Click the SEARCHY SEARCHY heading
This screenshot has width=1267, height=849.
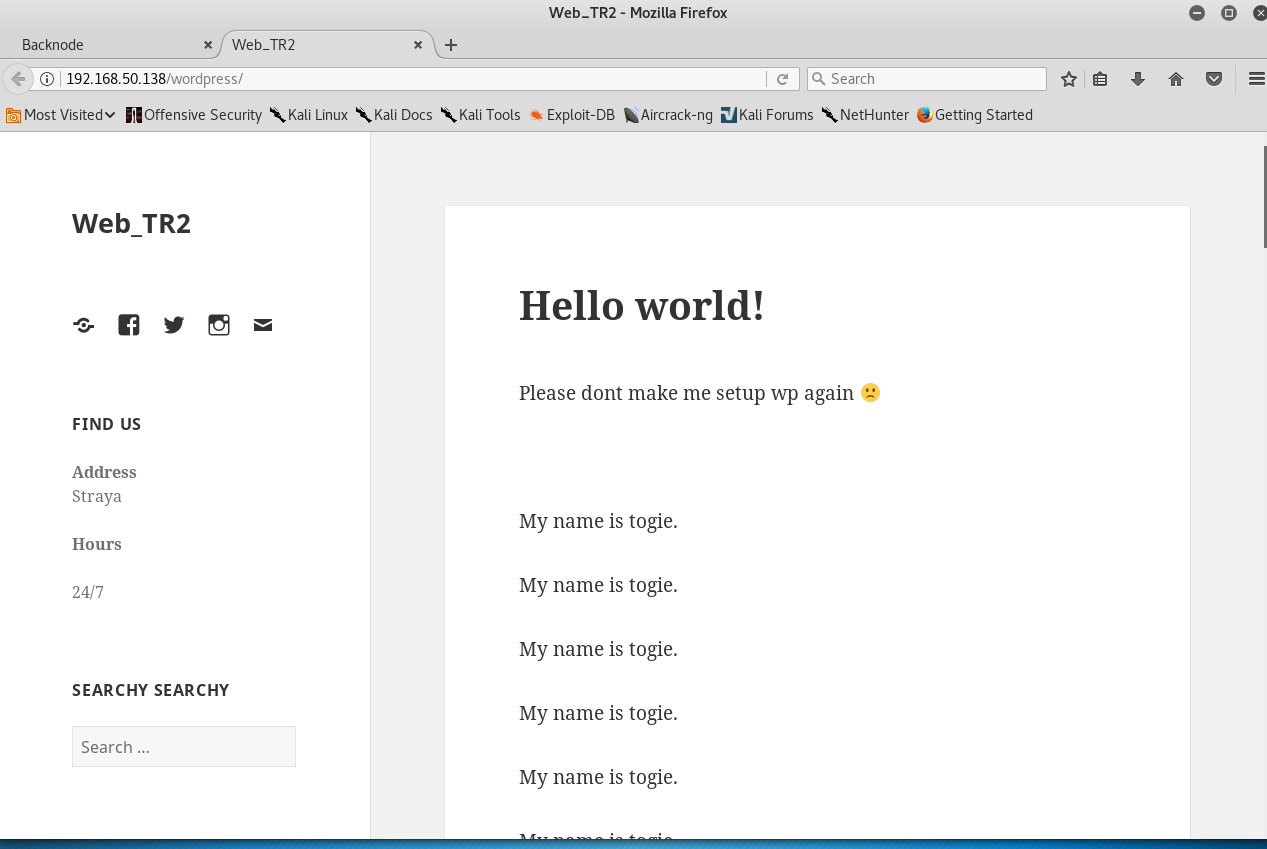[151, 690]
